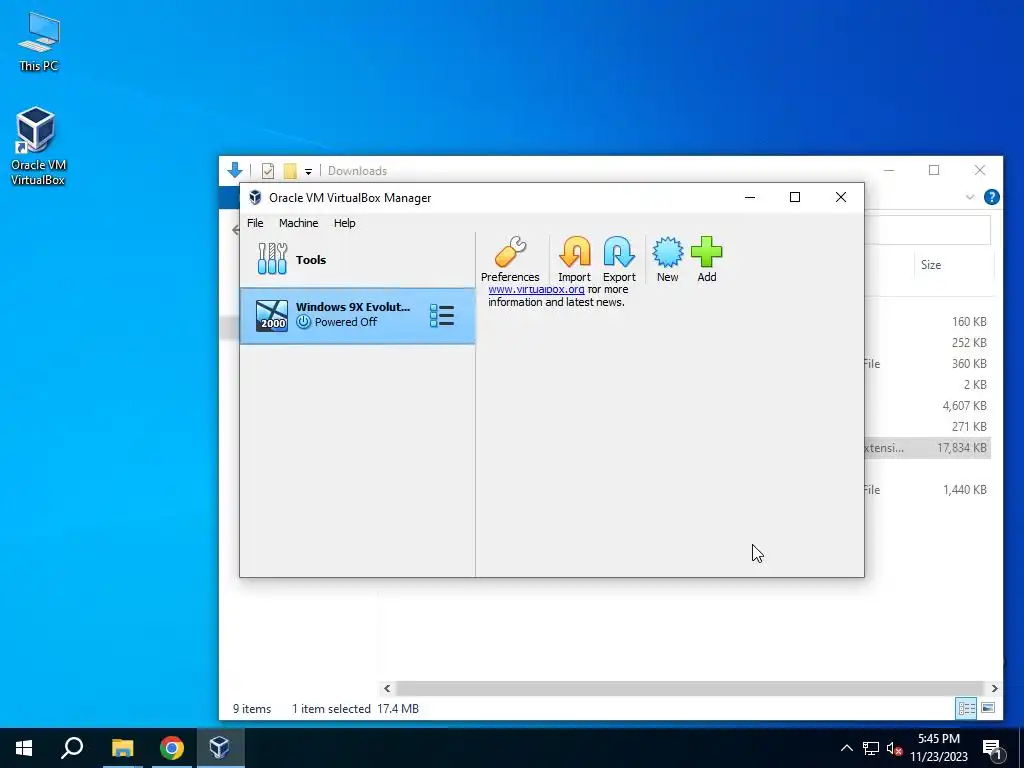Click the muted volume tray icon
Image resolution: width=1024 pixels, height=768 pixels.
(x=895, y=748)
